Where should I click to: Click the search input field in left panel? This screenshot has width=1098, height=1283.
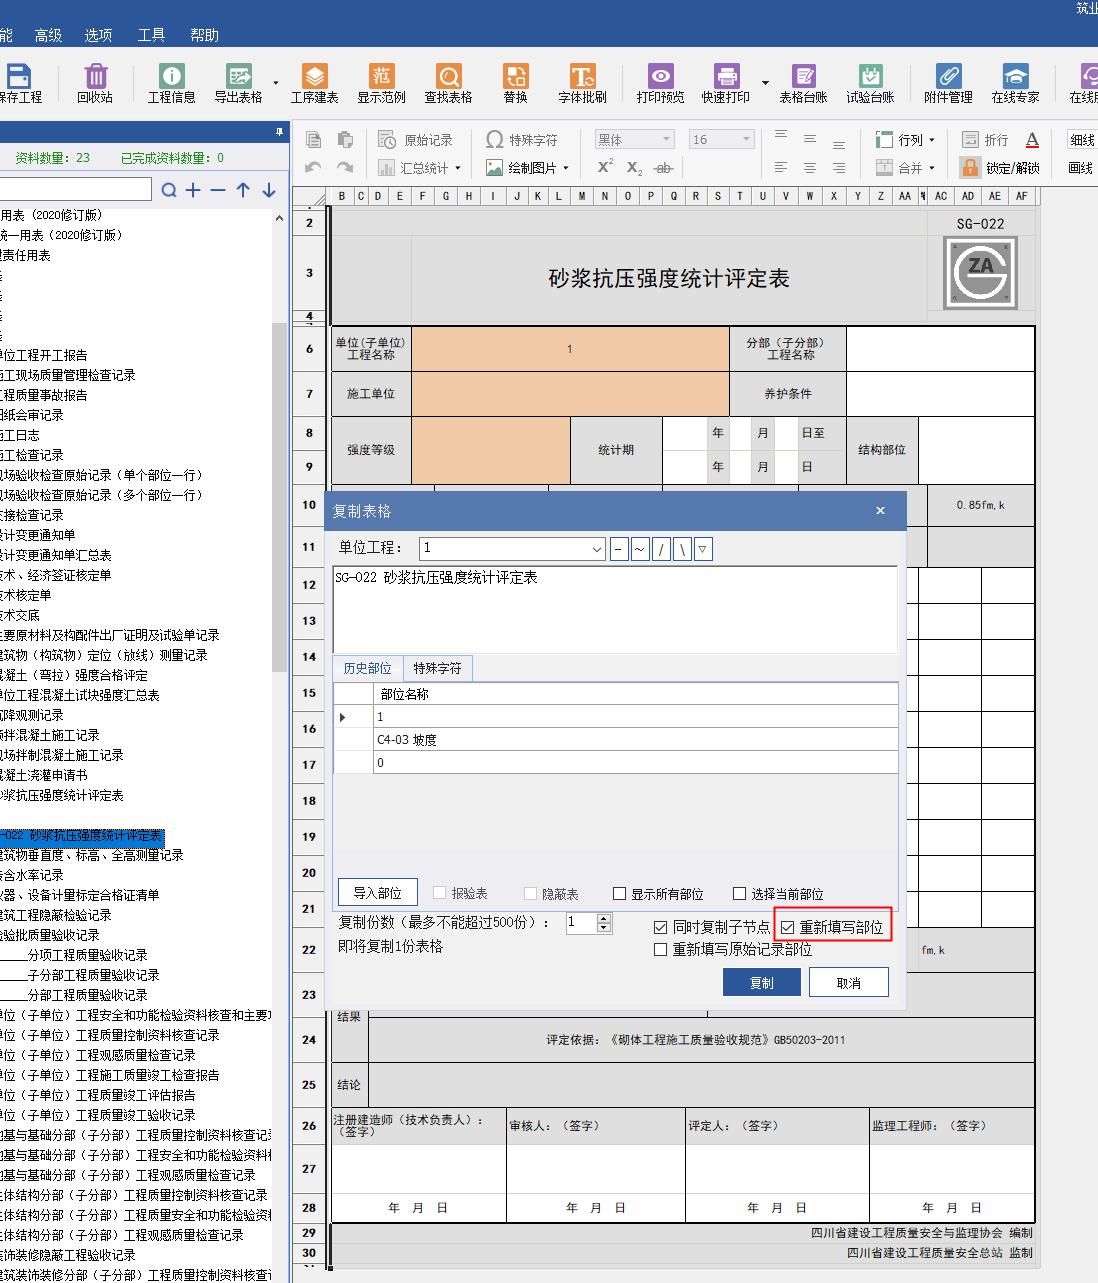click(75, 189)
